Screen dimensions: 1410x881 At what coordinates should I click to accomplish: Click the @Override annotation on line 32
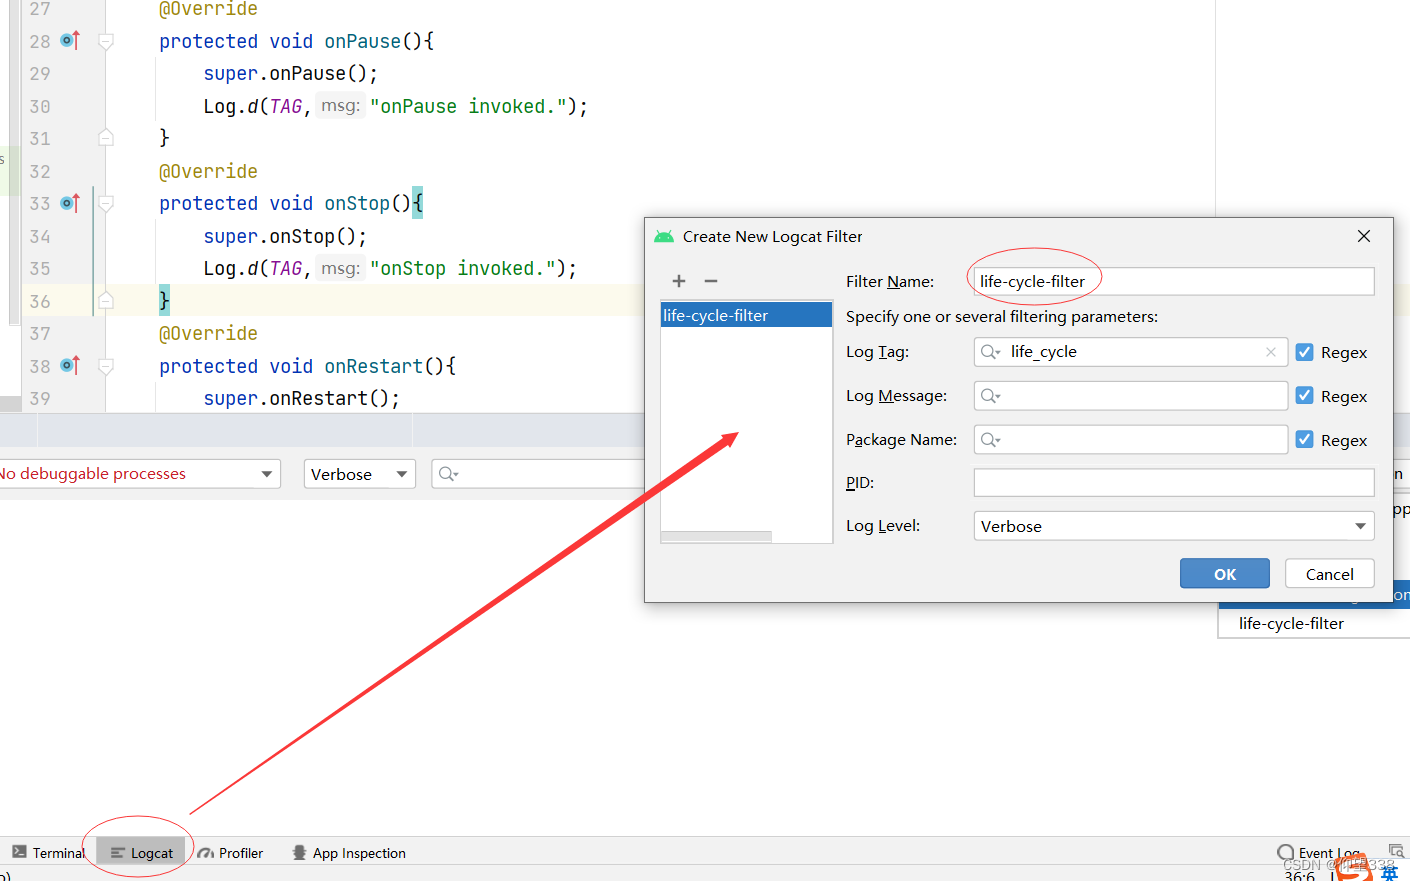208,171
